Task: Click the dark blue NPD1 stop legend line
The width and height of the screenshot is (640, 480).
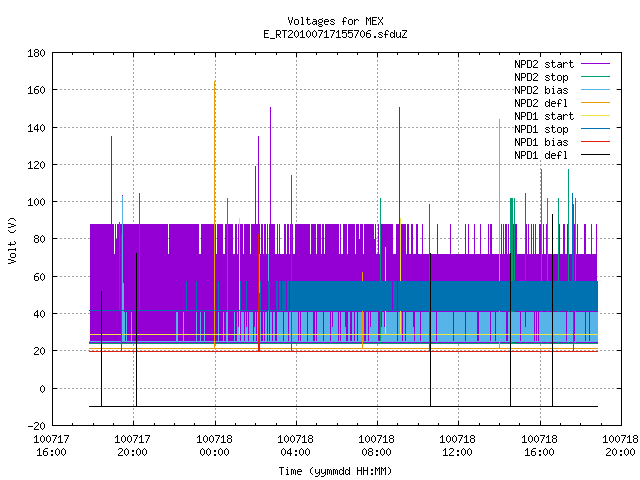Action: tap(595, 129)
